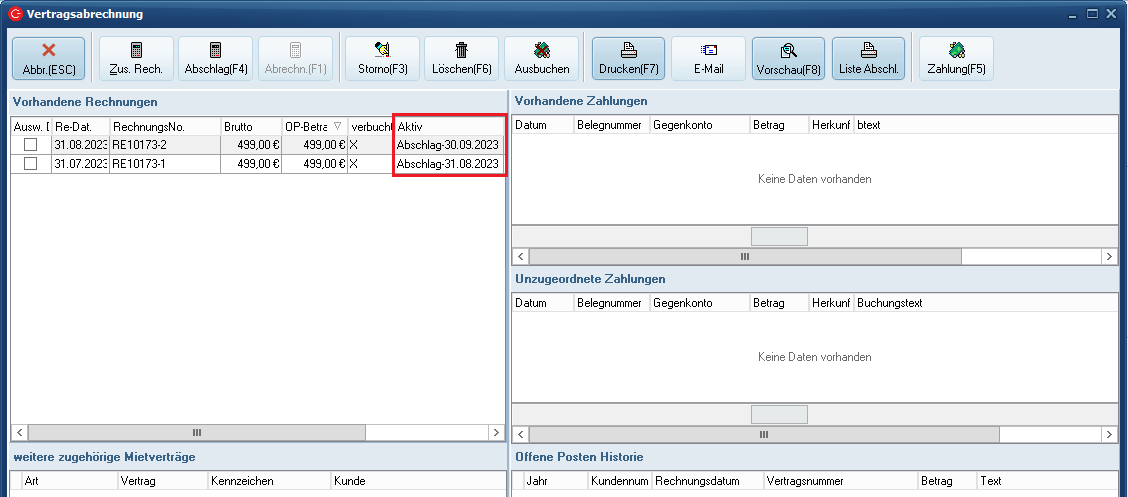Click the Abbr.(ESC) cancel button

(x=49, y=59)
